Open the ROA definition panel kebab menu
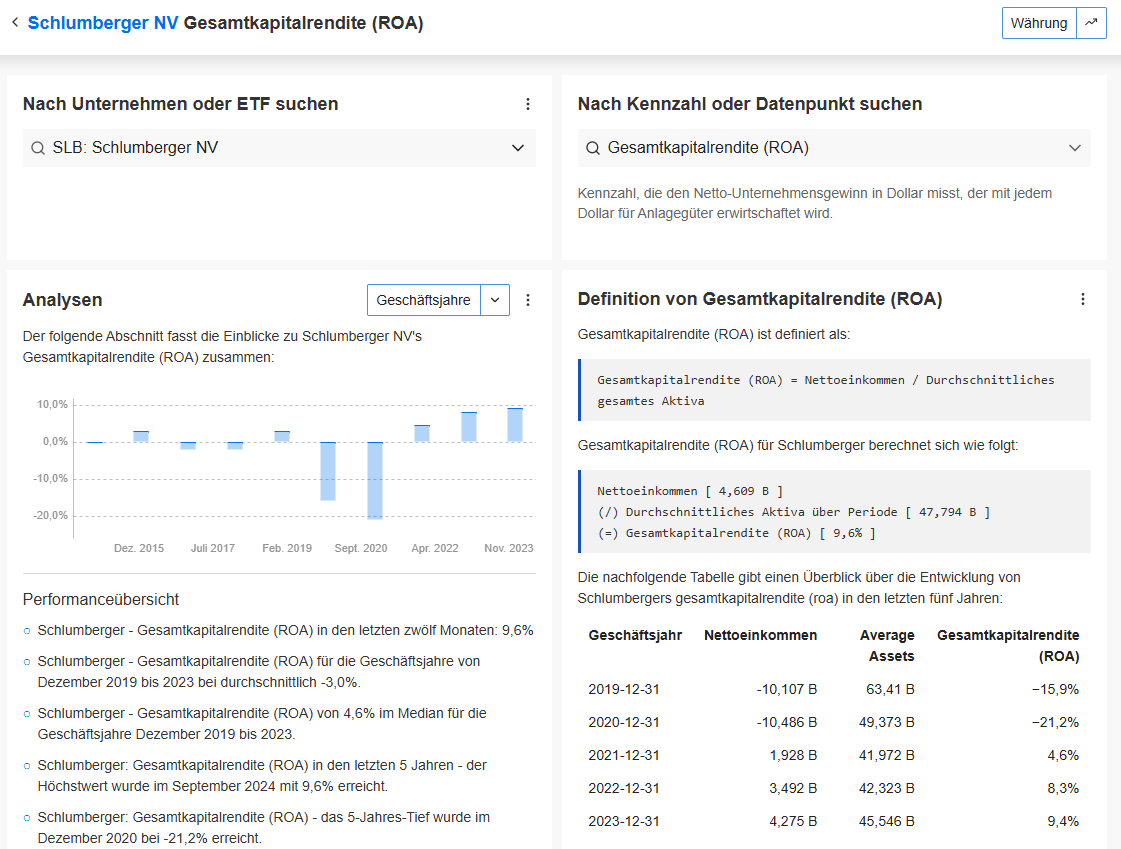The height and width of the screenshot is (849, 1121). tap(1082, 298)
